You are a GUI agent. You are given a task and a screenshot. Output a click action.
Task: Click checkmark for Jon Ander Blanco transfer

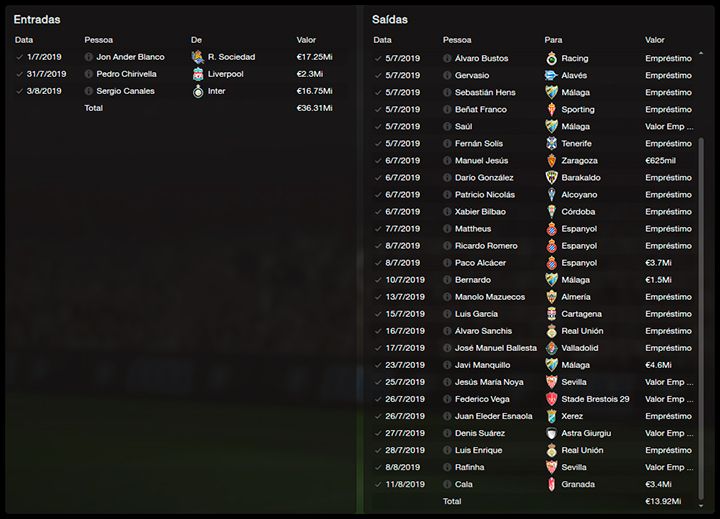click(x=20, y=57)
